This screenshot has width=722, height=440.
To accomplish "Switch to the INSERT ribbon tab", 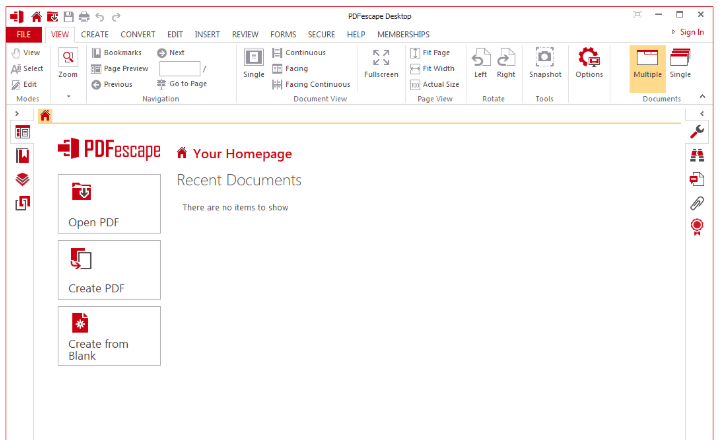I will click(x=207, y=35).
